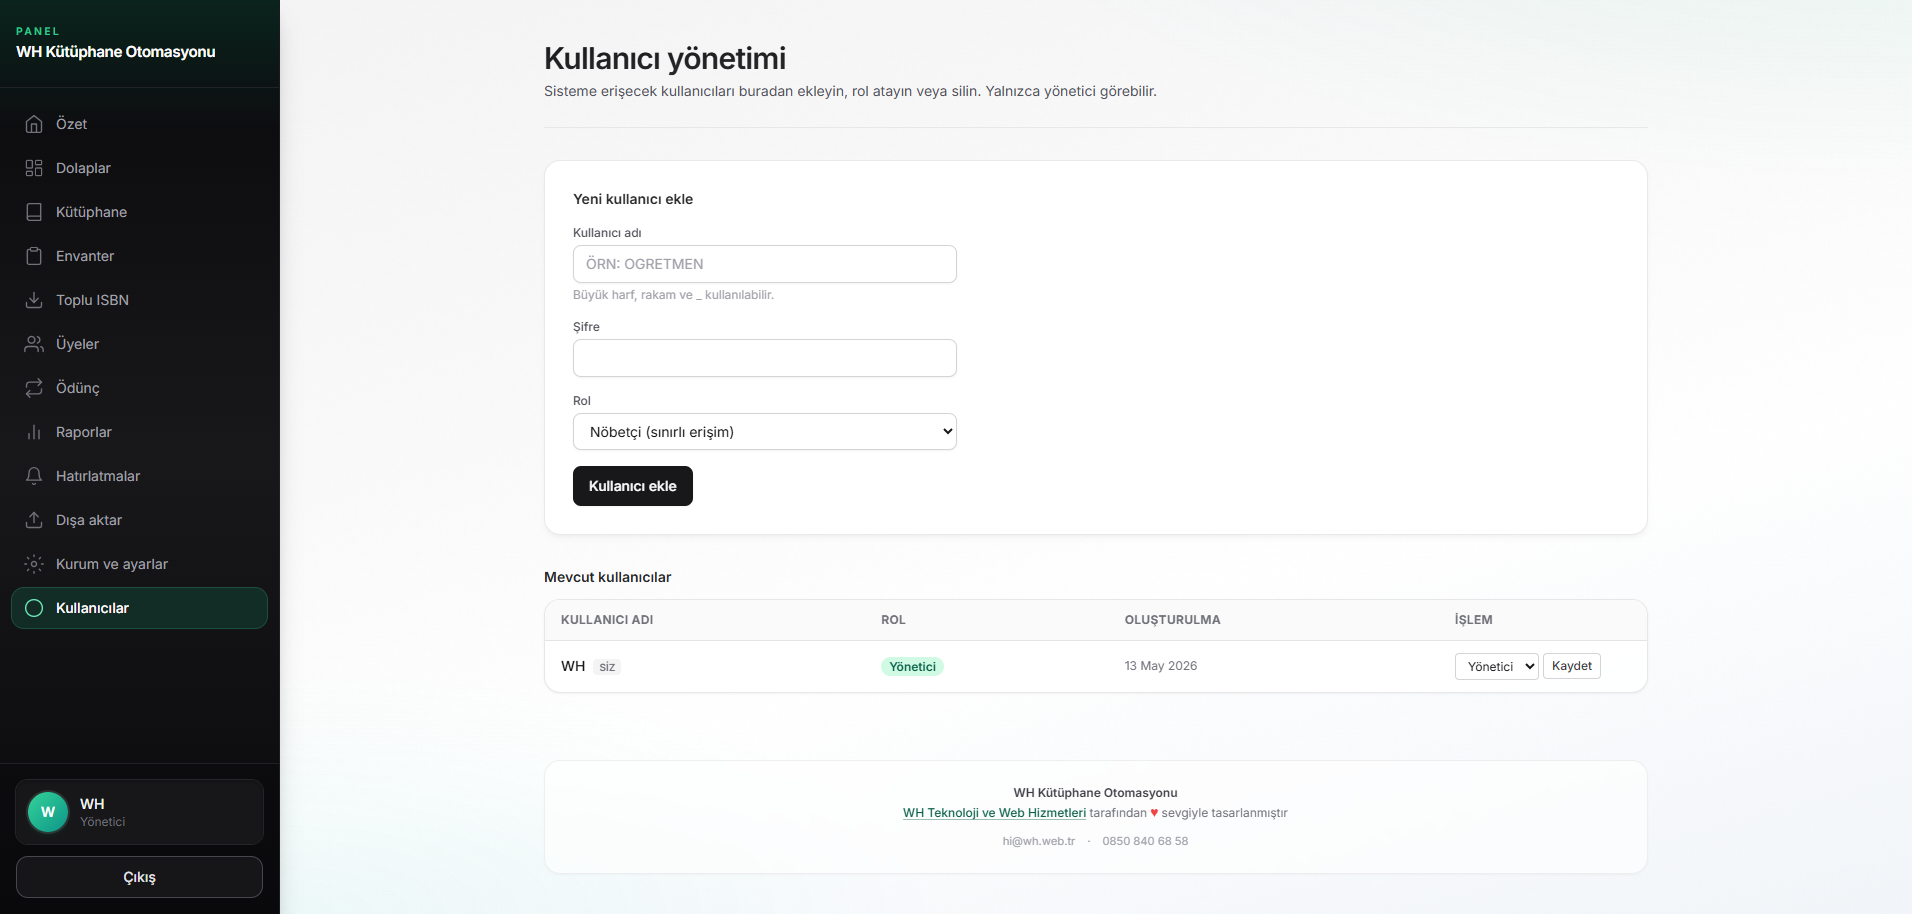Click the Envanter clipboard icon

click(34, 256)
